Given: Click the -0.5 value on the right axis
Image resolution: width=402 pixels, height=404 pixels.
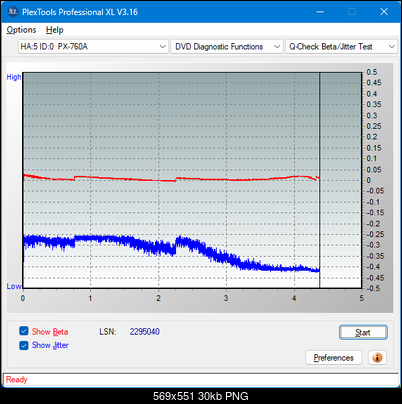Looking at the screenshot, I should [373, 288].
